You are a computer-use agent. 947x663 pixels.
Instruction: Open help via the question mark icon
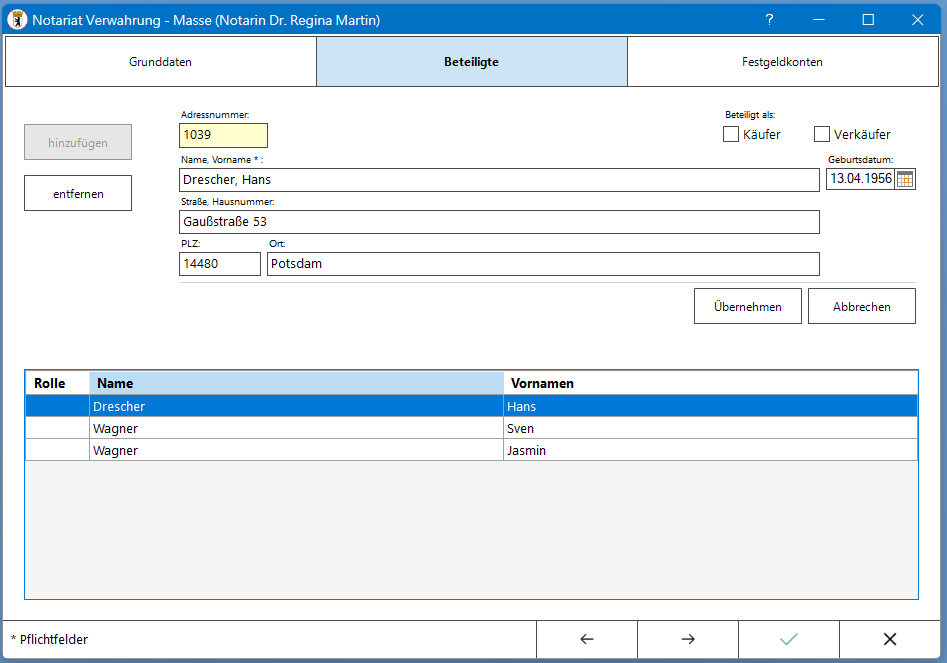click(769, 20)
